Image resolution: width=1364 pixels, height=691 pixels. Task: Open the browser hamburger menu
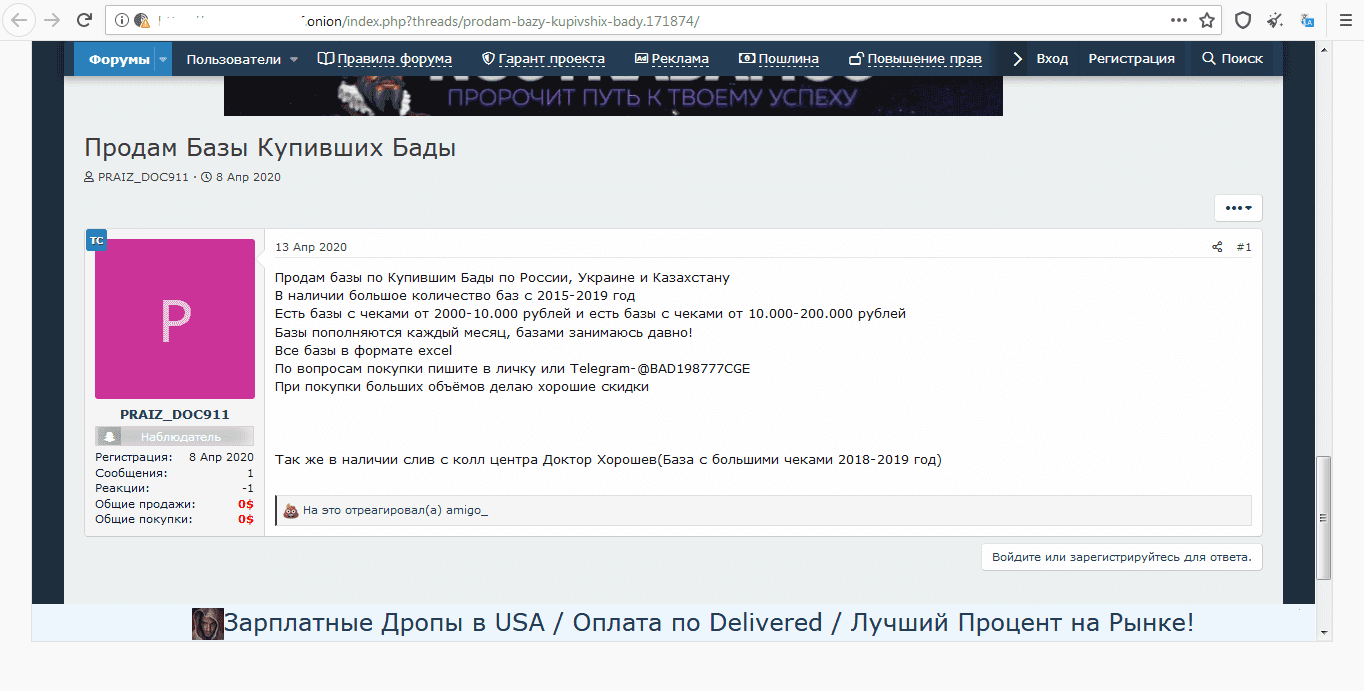[x=1340, y=20]
